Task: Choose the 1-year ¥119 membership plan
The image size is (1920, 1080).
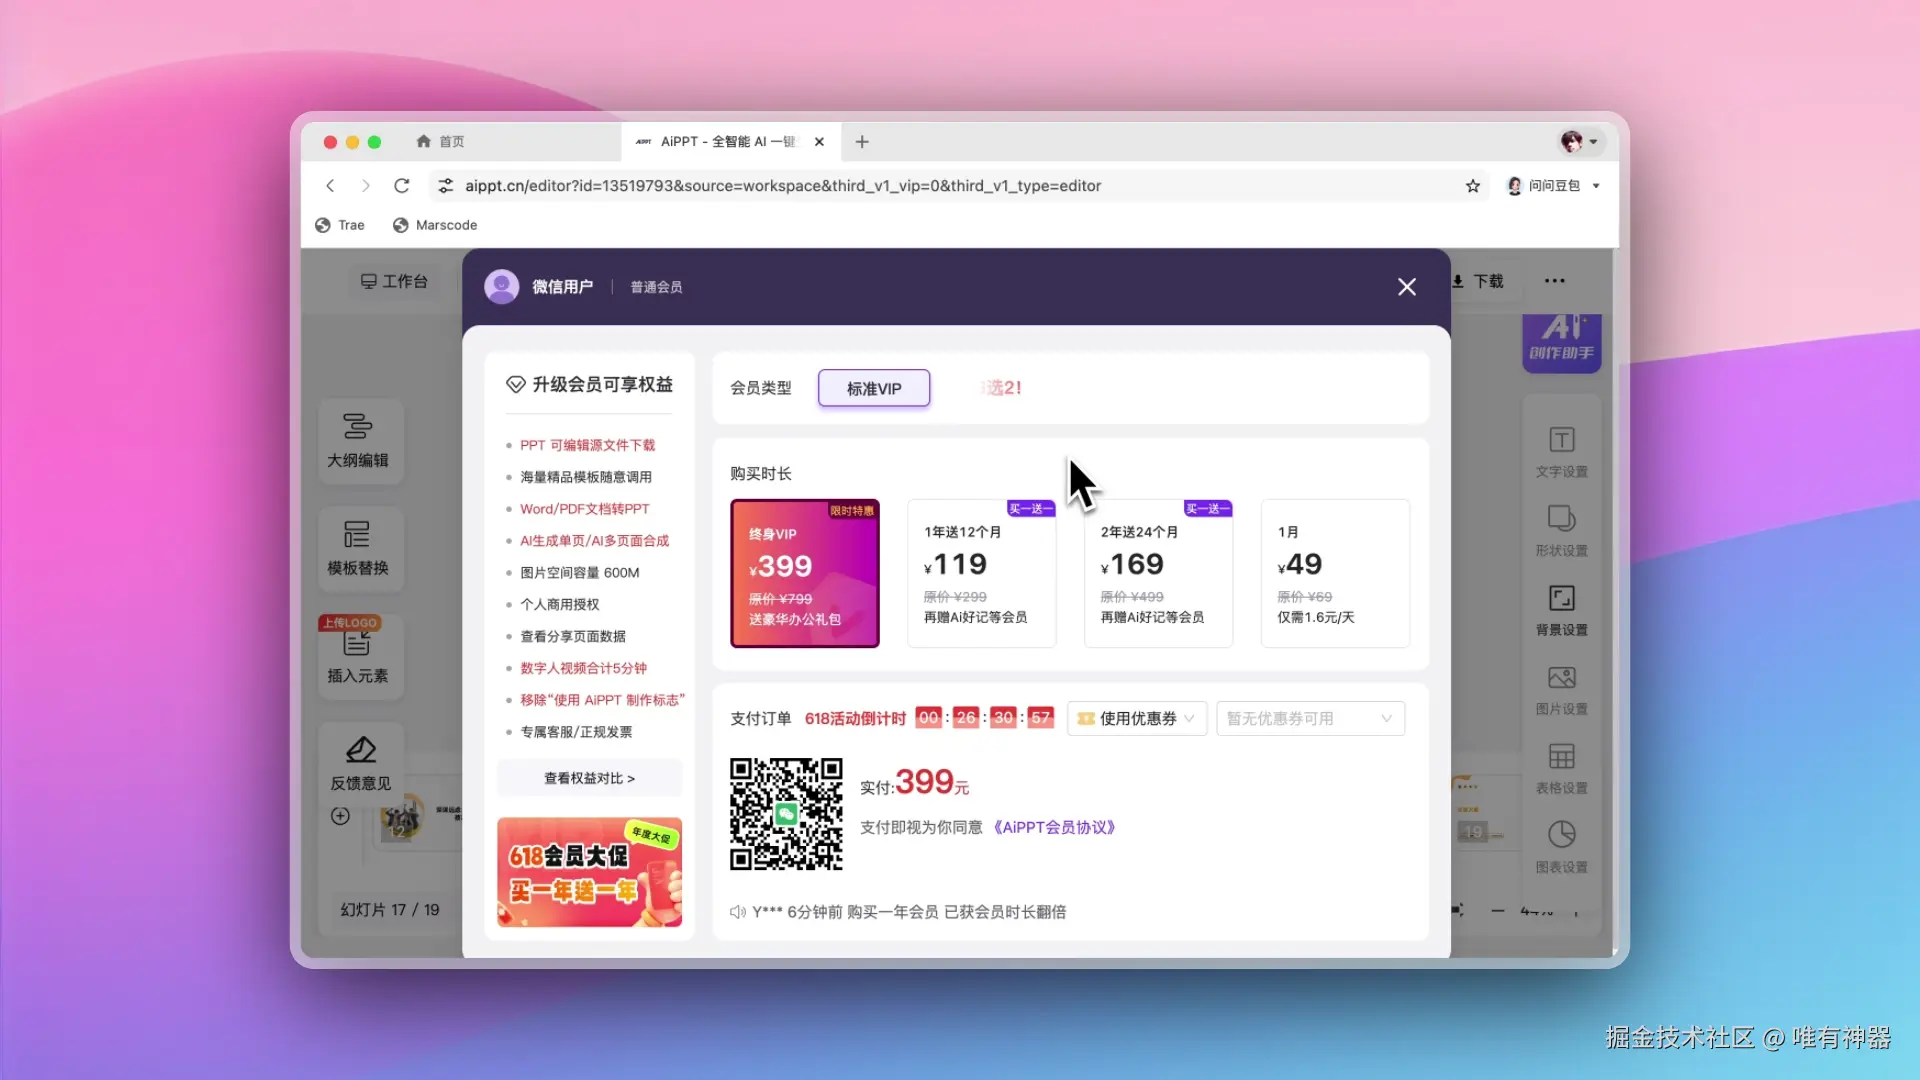Action: pos(981,573)
